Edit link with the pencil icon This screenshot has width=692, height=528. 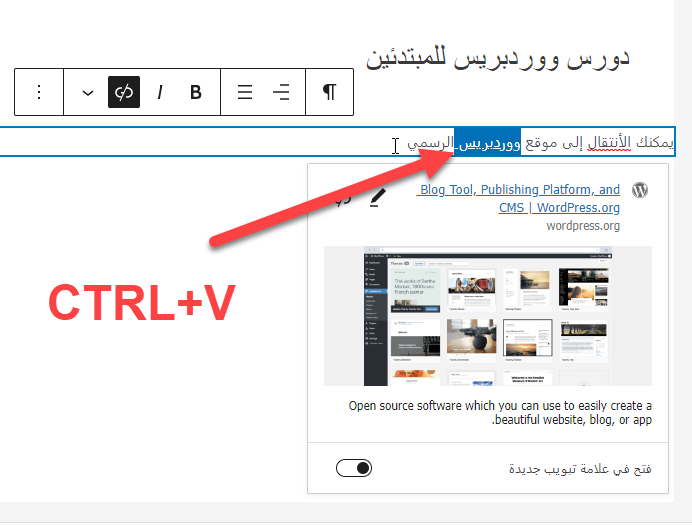click(x=377, y=197)
